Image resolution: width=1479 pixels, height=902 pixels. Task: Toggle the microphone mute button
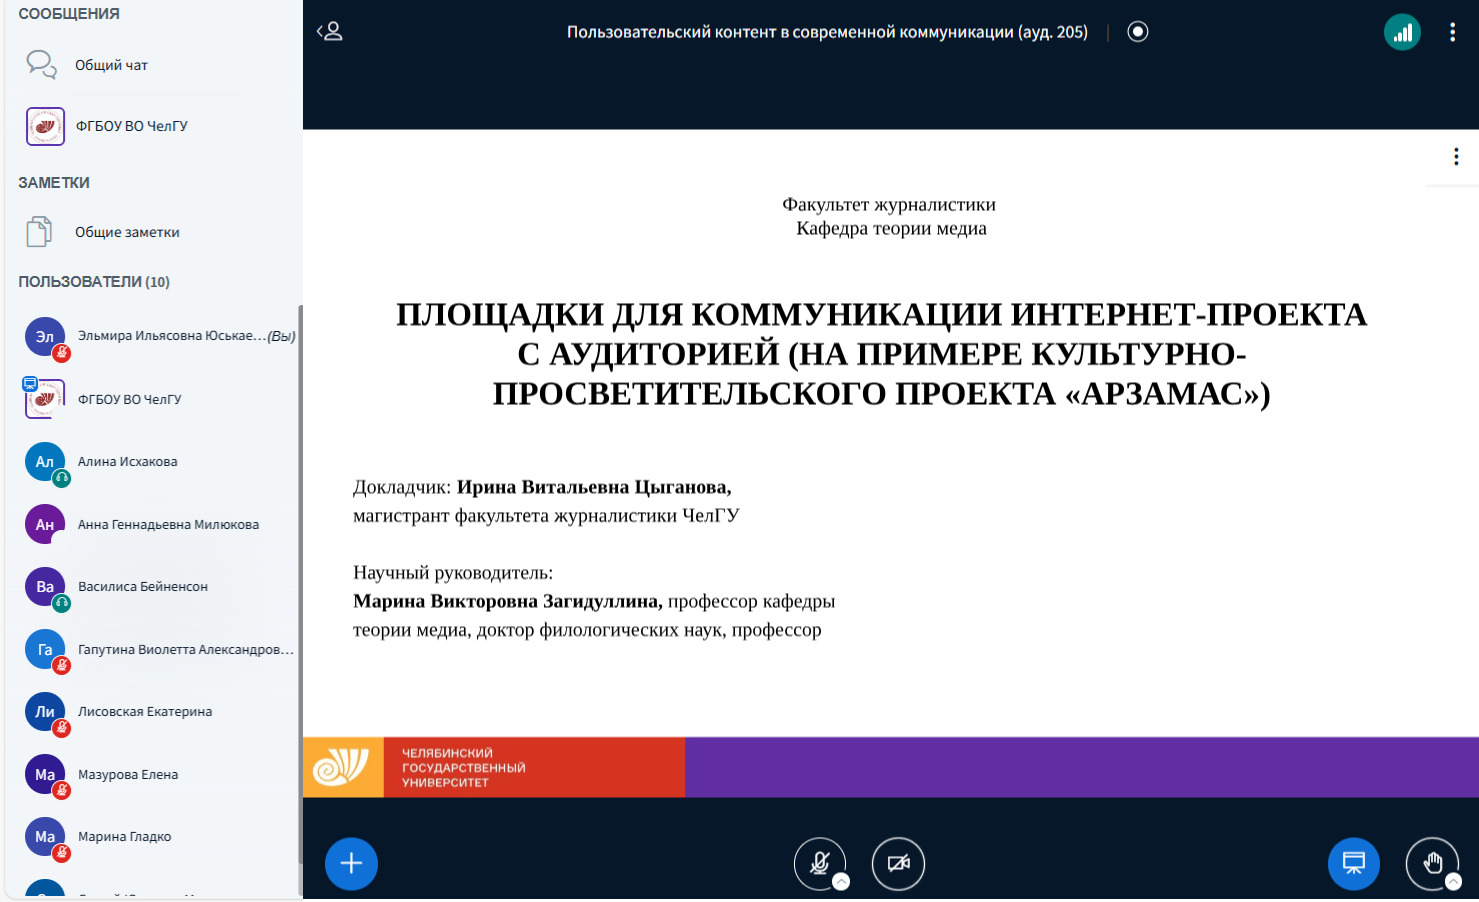(819, 863)
